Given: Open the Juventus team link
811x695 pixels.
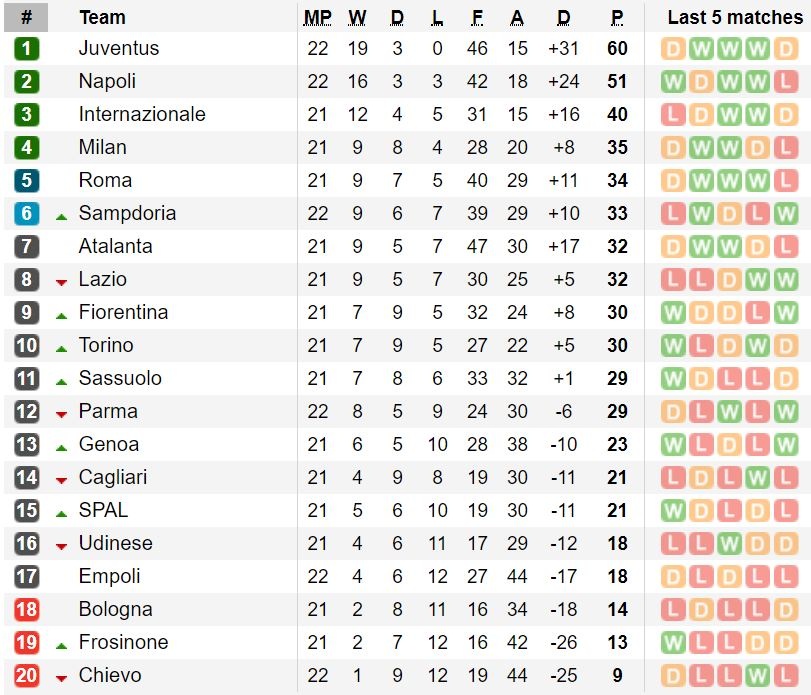Looking at the screenshot, I should tap(118, 48).
